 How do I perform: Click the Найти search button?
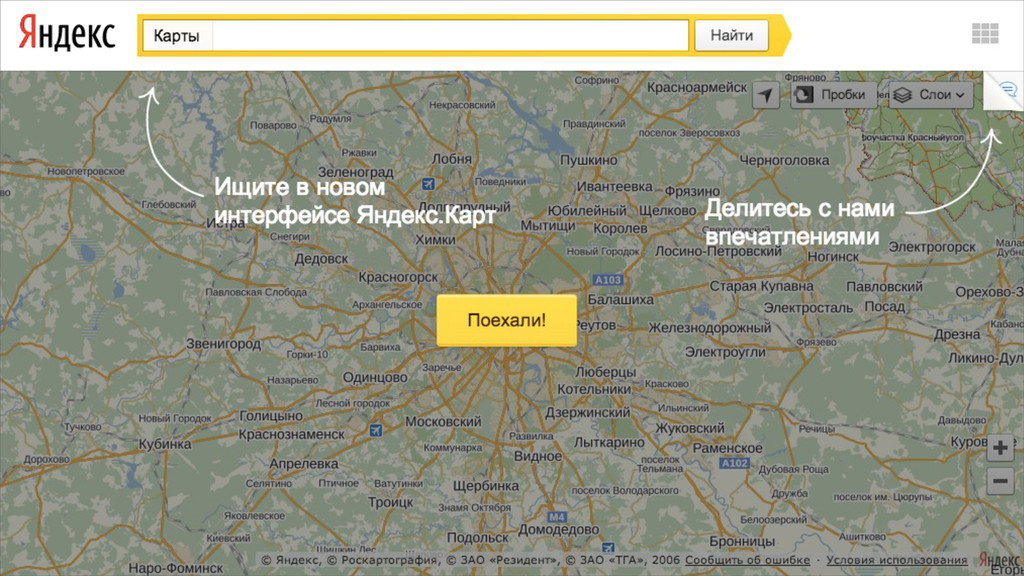[x=731, y=35]
